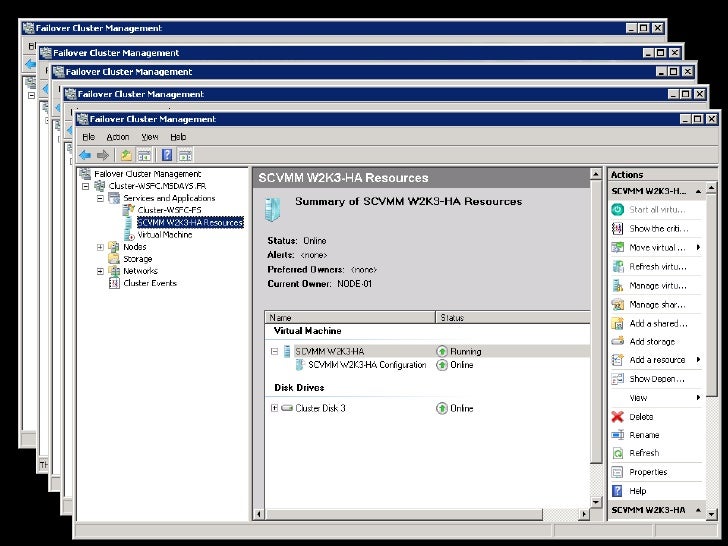The height and width of the screenshot is (546, 728).
Task: Open the Action menu
Action: tap(118, 137)
